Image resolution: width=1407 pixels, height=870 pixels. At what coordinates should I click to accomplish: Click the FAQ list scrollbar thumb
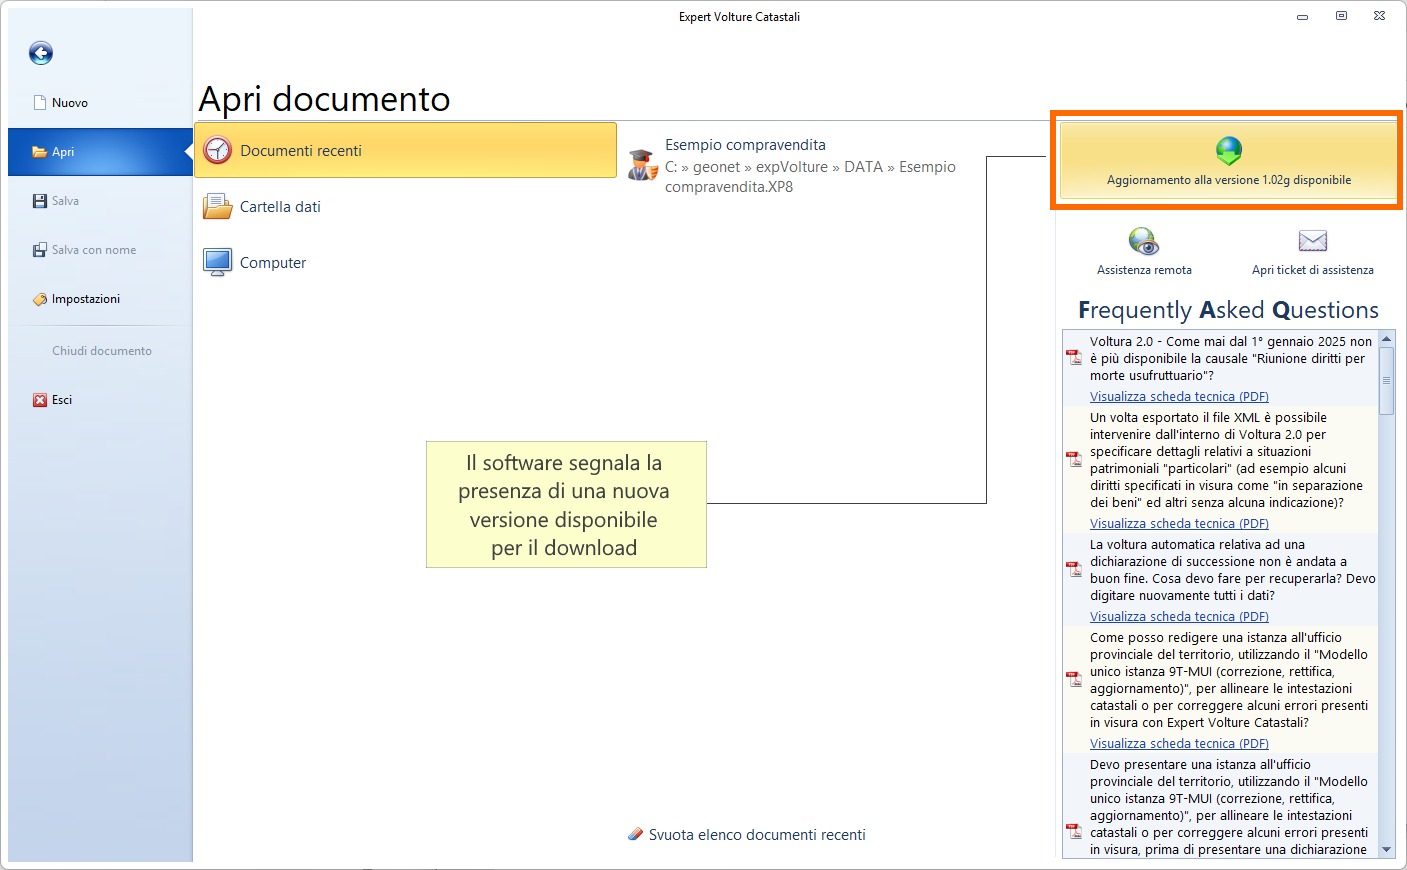[1386, 381]
